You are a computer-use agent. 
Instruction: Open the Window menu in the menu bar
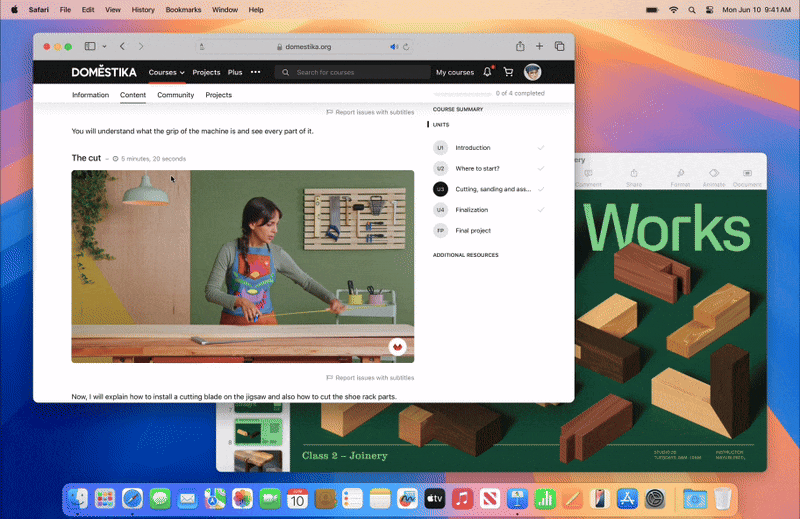(224, 10)
